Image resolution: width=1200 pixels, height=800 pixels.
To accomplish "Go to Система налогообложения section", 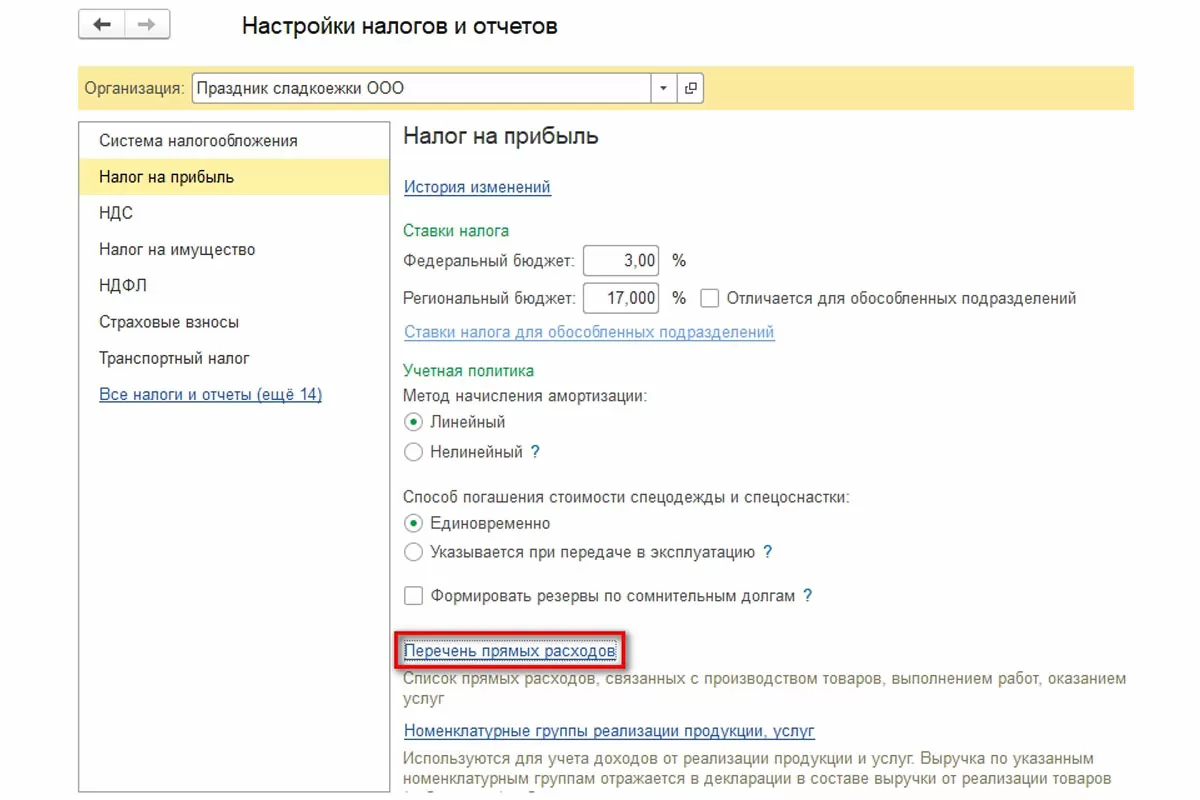I will coord(198,141).
